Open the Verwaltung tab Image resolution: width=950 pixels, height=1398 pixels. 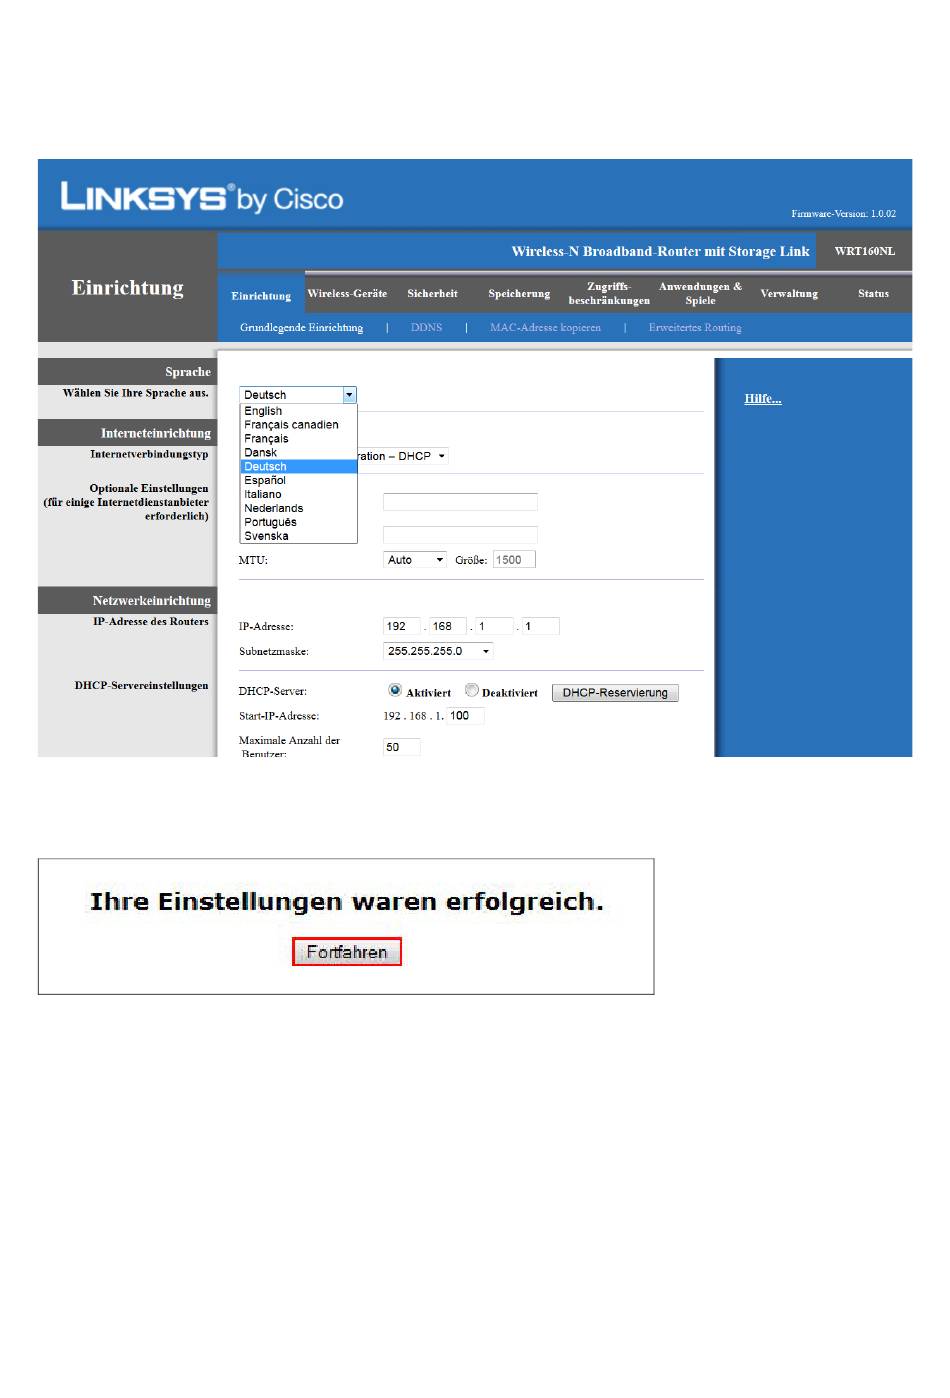coord(789,293)
